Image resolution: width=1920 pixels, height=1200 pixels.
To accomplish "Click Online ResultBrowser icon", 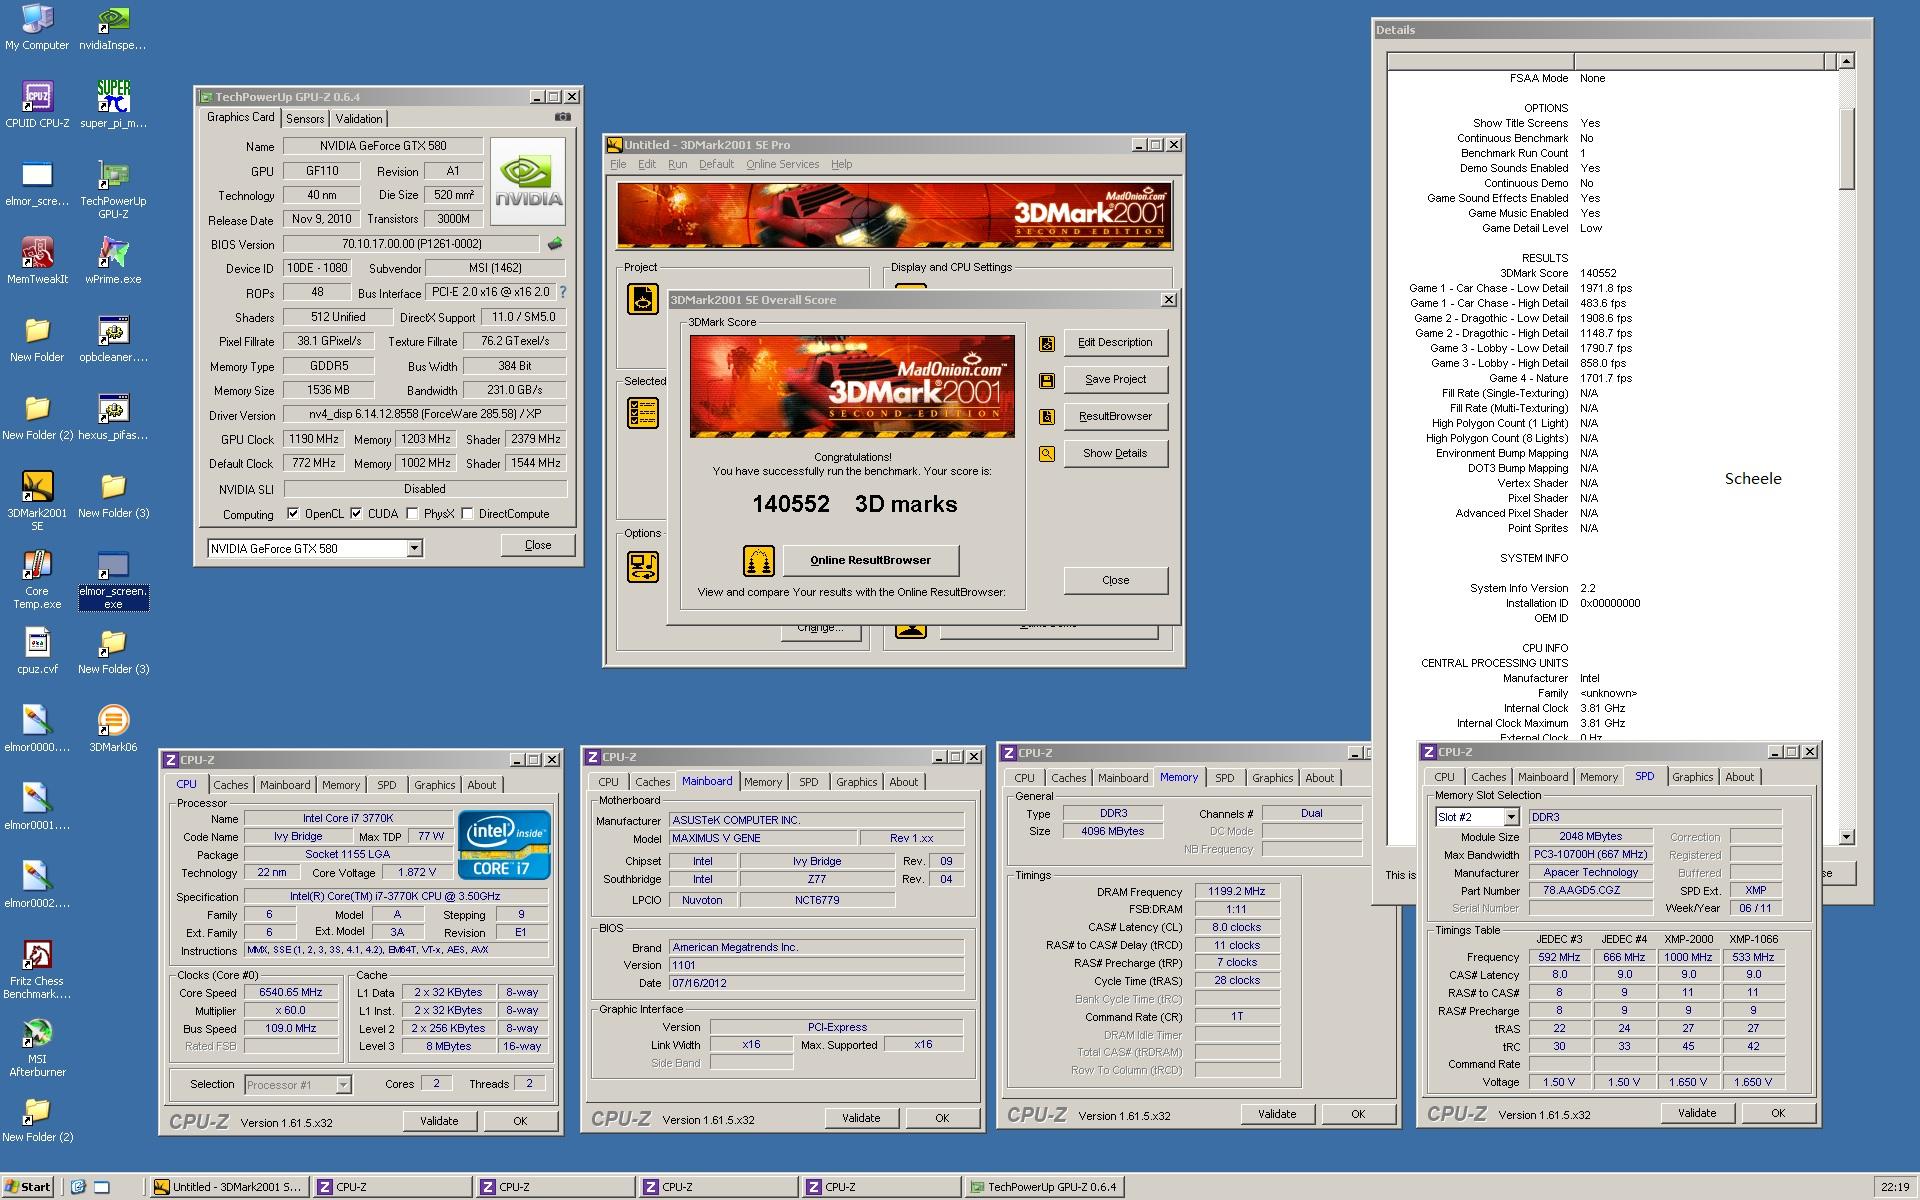I will [759, 561].
